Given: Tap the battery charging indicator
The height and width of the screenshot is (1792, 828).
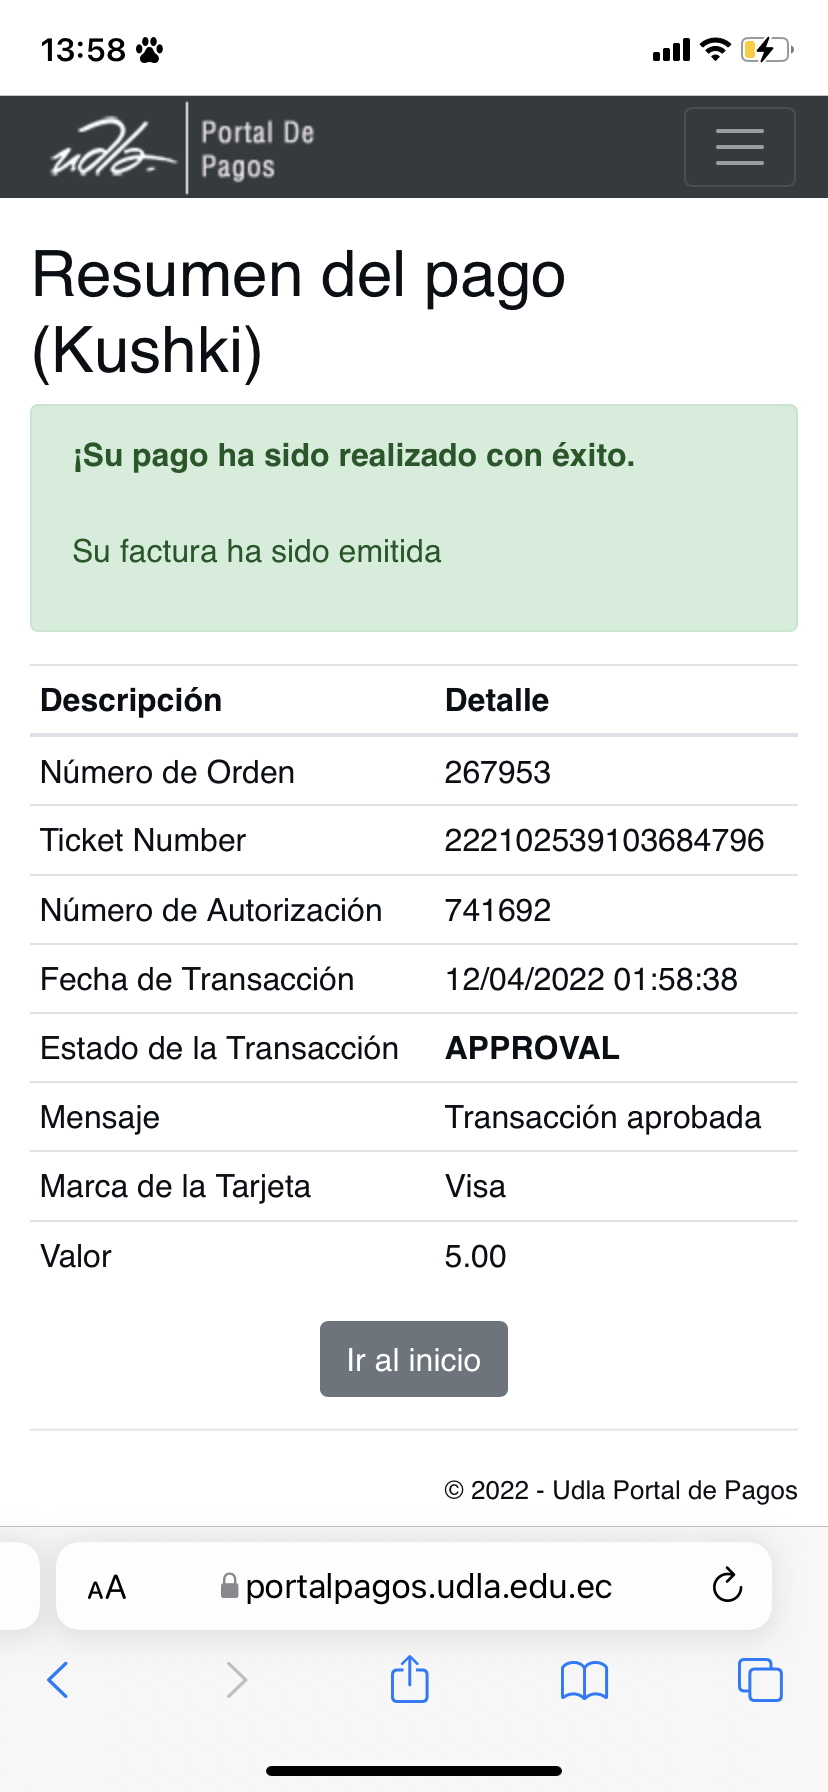Looking at the screenshot, I should click(x=765, y=49).
